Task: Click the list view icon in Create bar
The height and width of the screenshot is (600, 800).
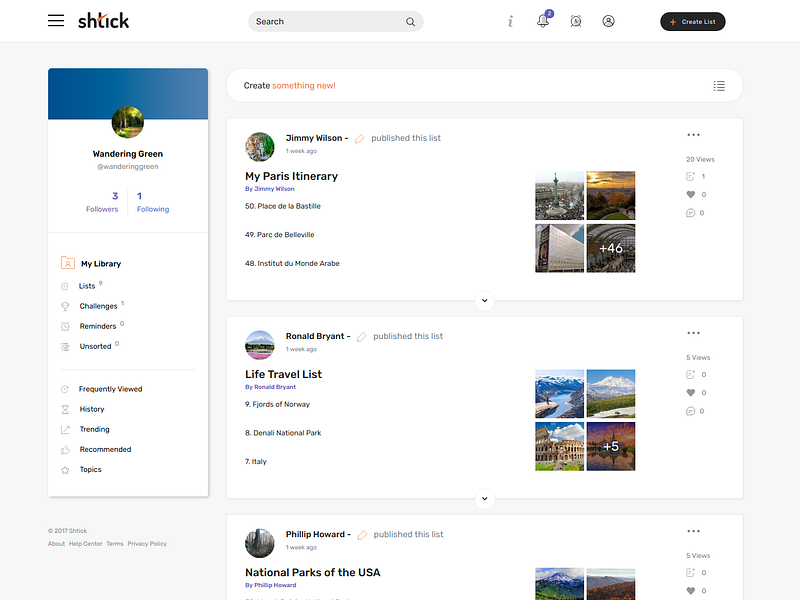Action: (x=719, y=86)
